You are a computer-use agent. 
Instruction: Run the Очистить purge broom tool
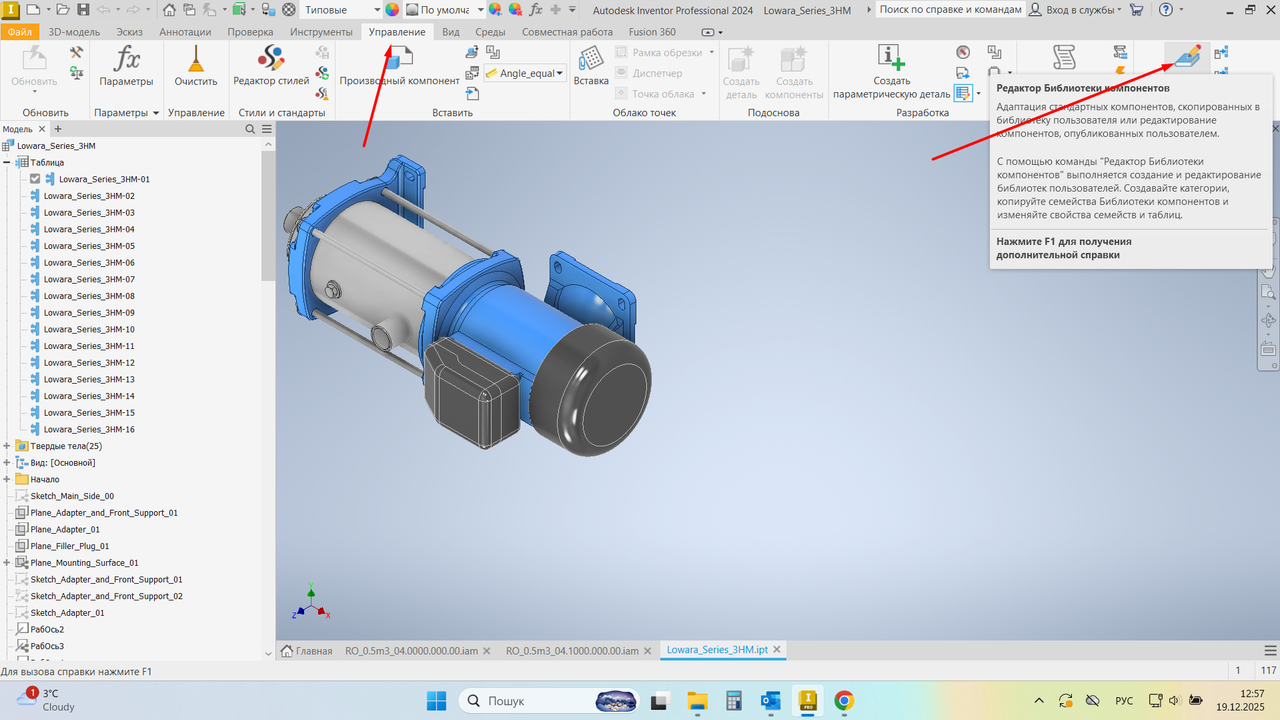pyautogui.click(x=196, y=66)
